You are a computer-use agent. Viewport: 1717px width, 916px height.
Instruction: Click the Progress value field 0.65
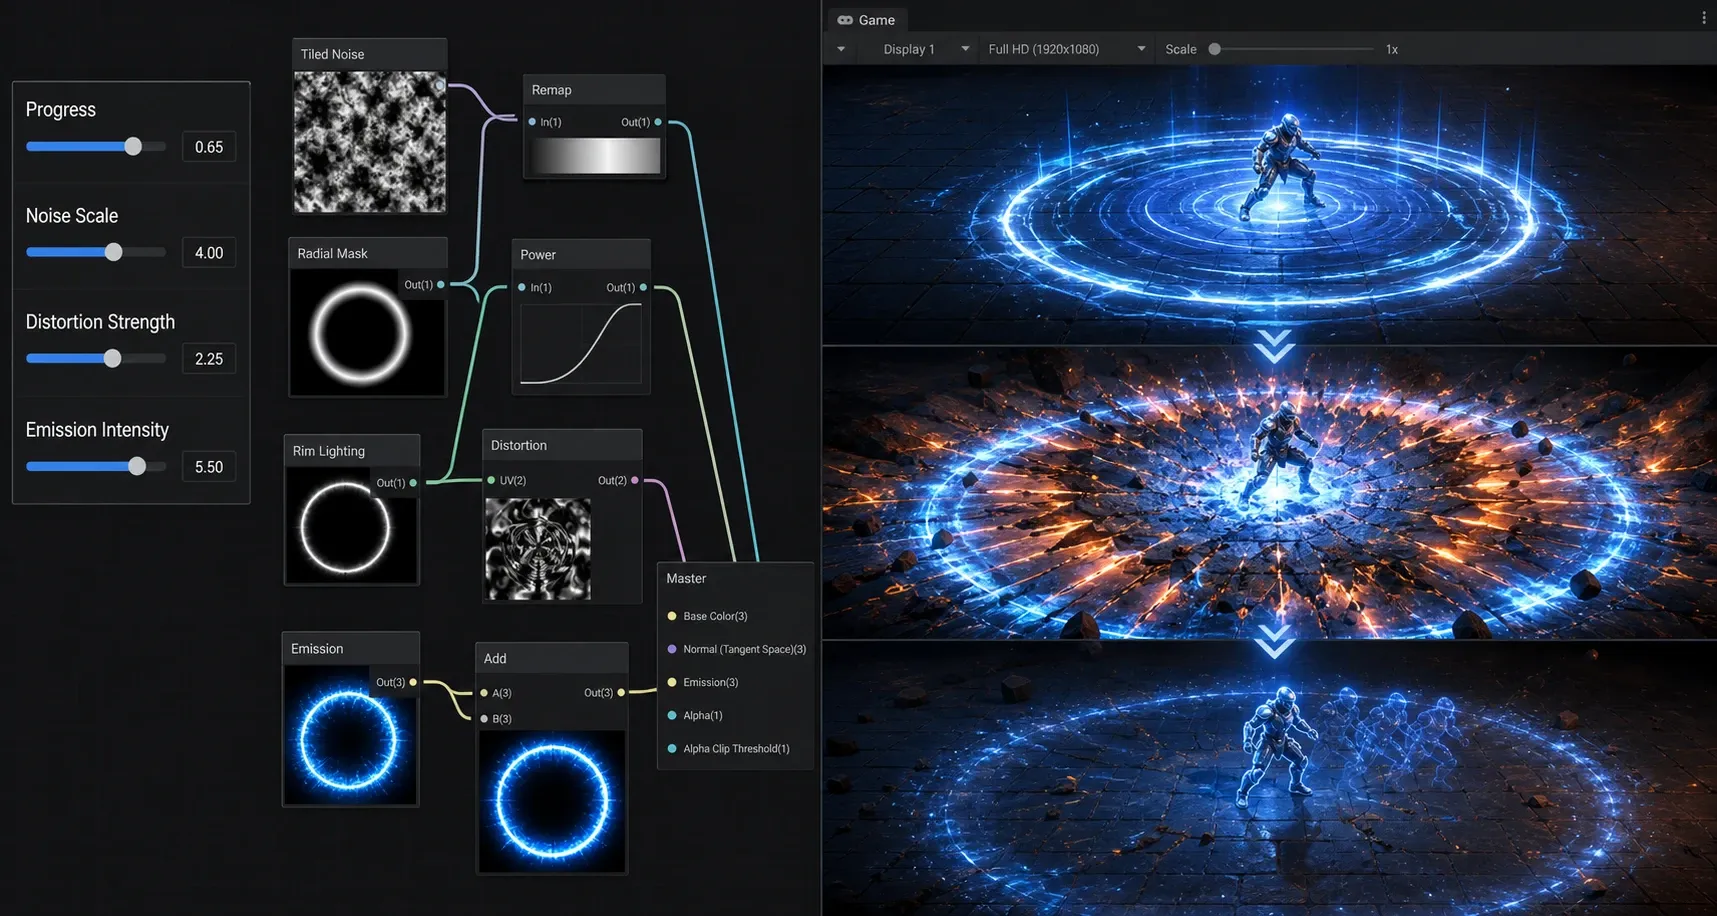click(209, 147)
